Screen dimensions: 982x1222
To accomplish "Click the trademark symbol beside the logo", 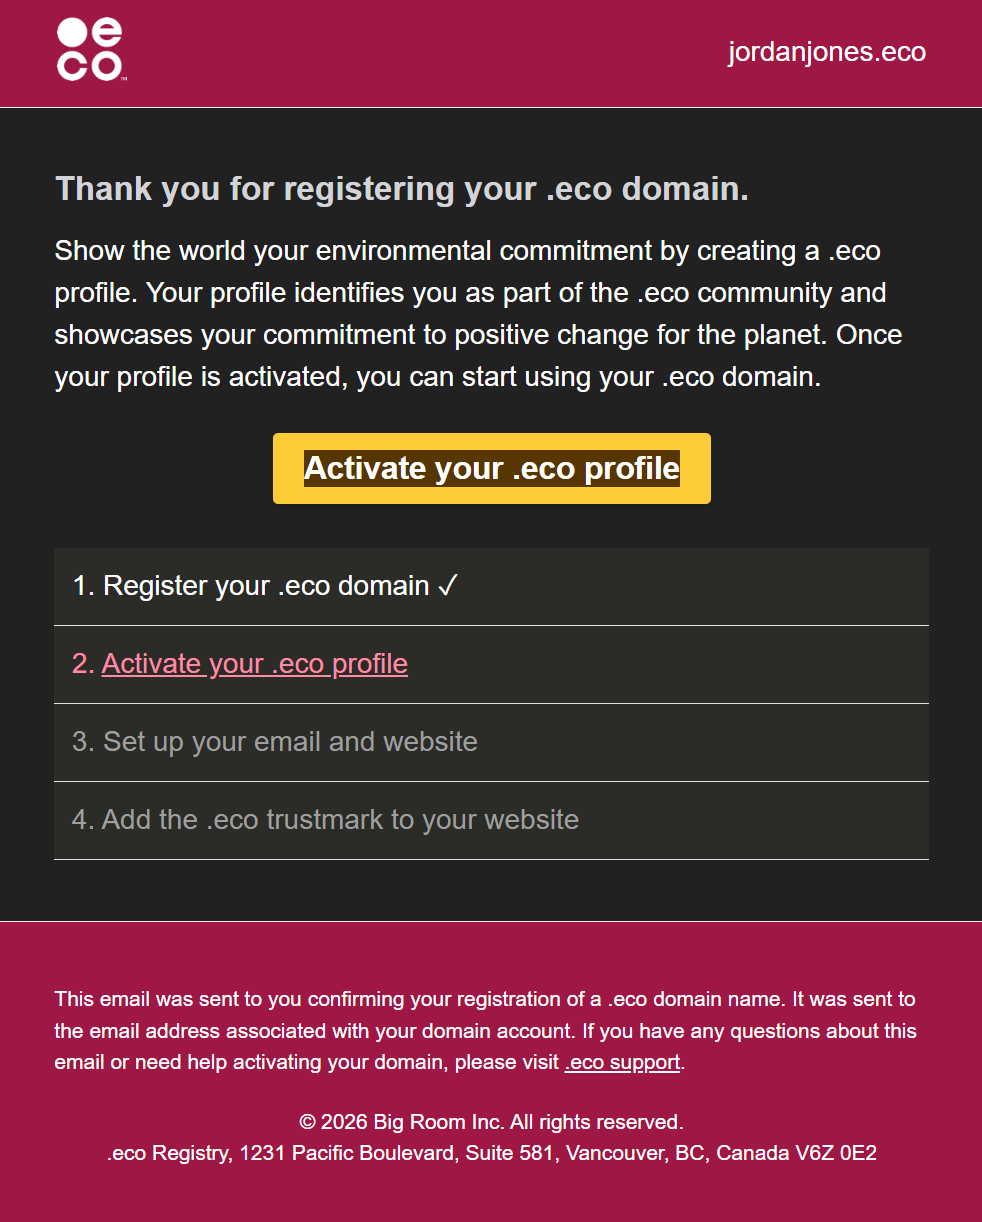I will point(124,78).
